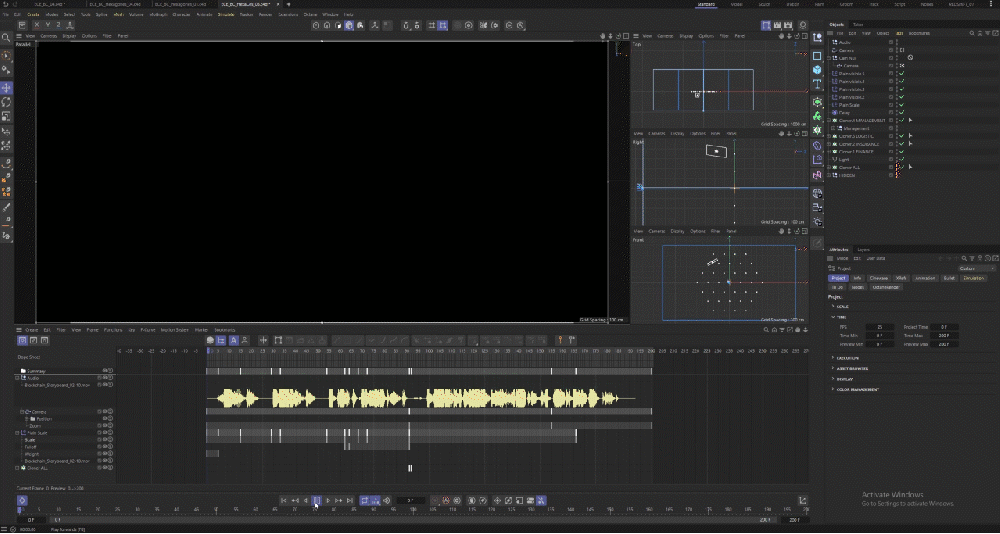Select Management object in Objects manager
The image size is (1000, 534).
(x=857, y=128)
